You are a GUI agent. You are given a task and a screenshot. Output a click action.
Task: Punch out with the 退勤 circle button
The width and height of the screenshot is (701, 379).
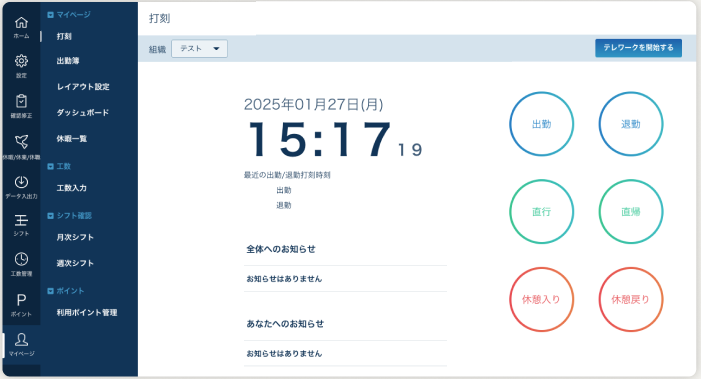[x=631, y=124]
